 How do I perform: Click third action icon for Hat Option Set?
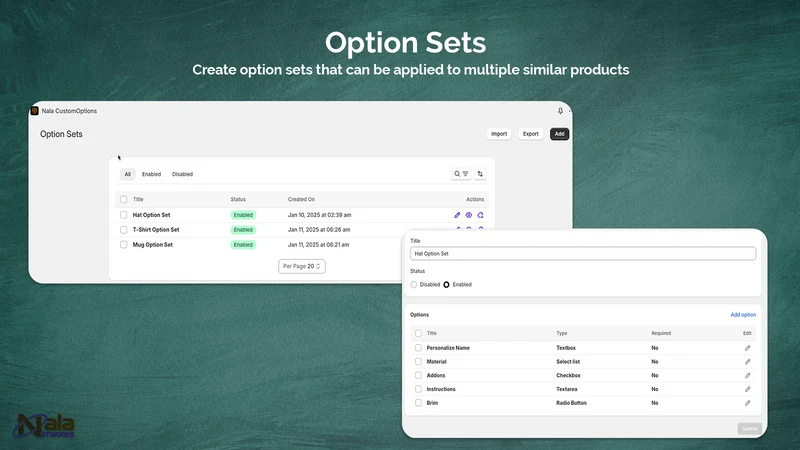(480, 215)
